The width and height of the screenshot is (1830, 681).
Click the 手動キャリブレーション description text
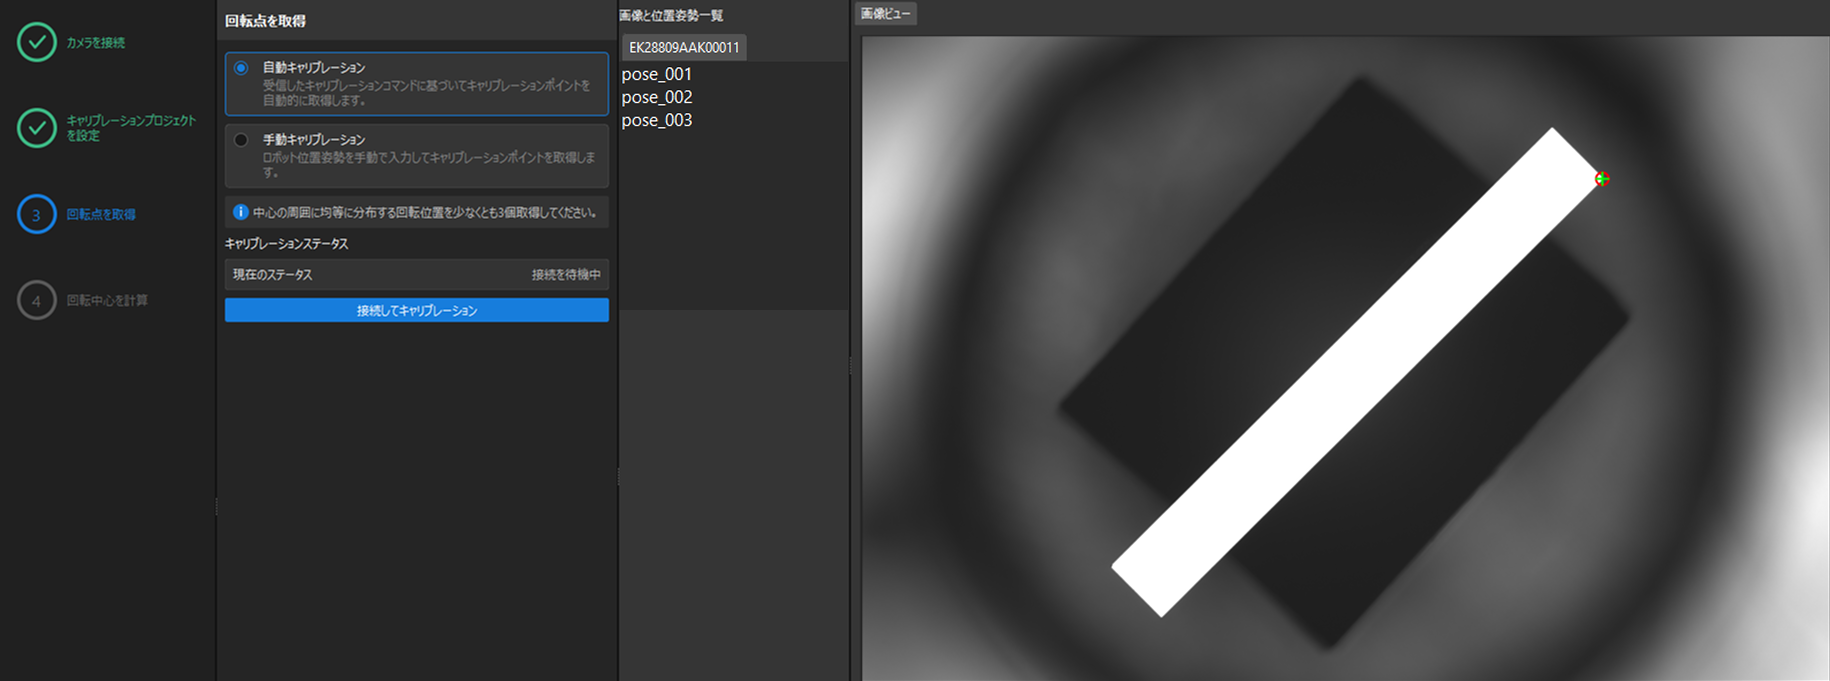tap(429, 164)
